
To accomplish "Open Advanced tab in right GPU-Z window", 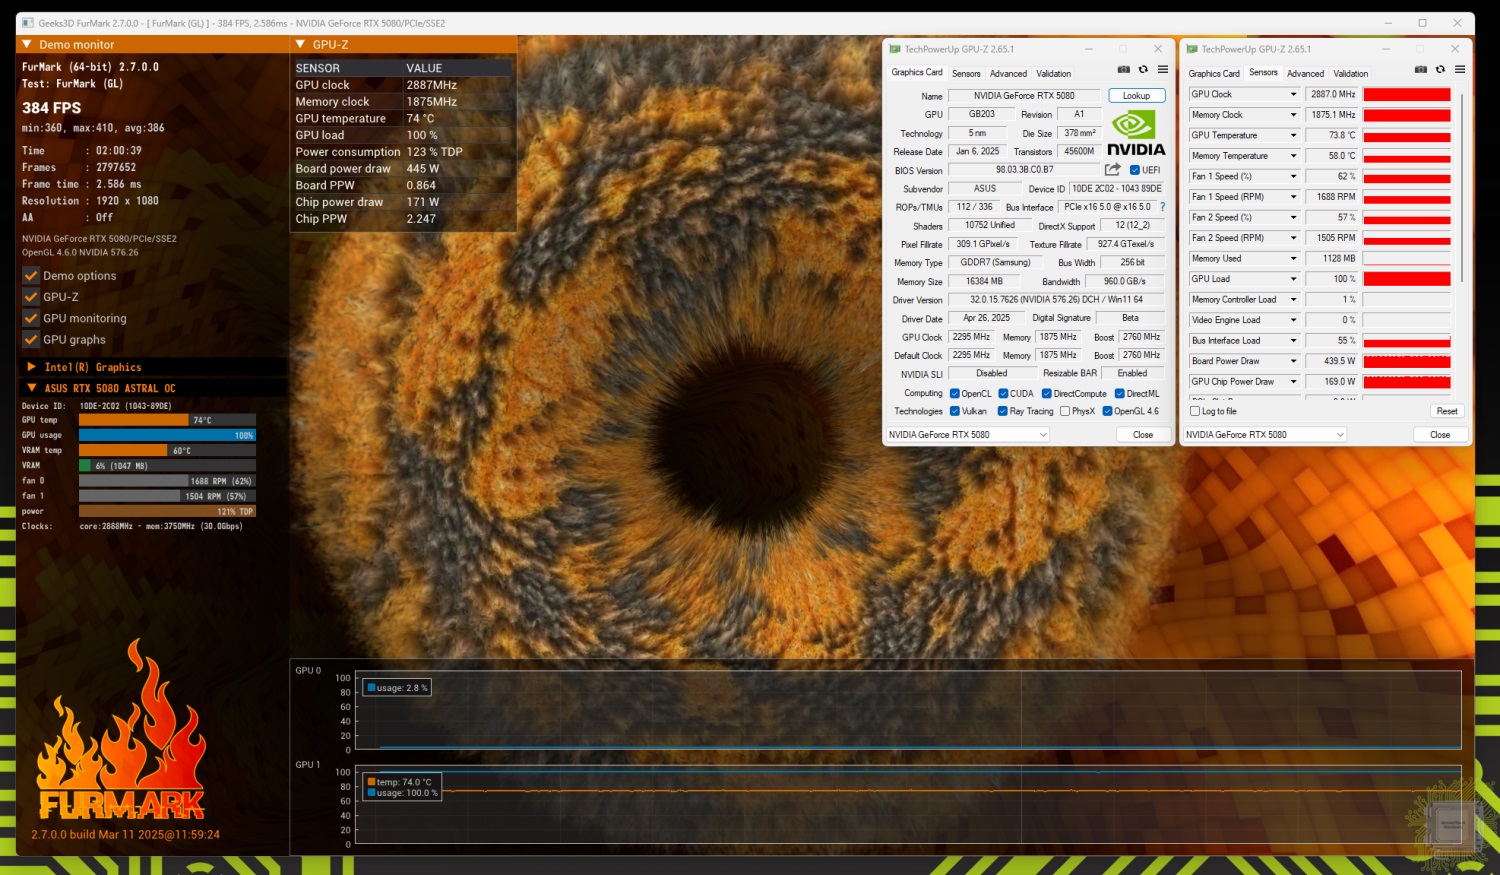I will point(1305,74).
